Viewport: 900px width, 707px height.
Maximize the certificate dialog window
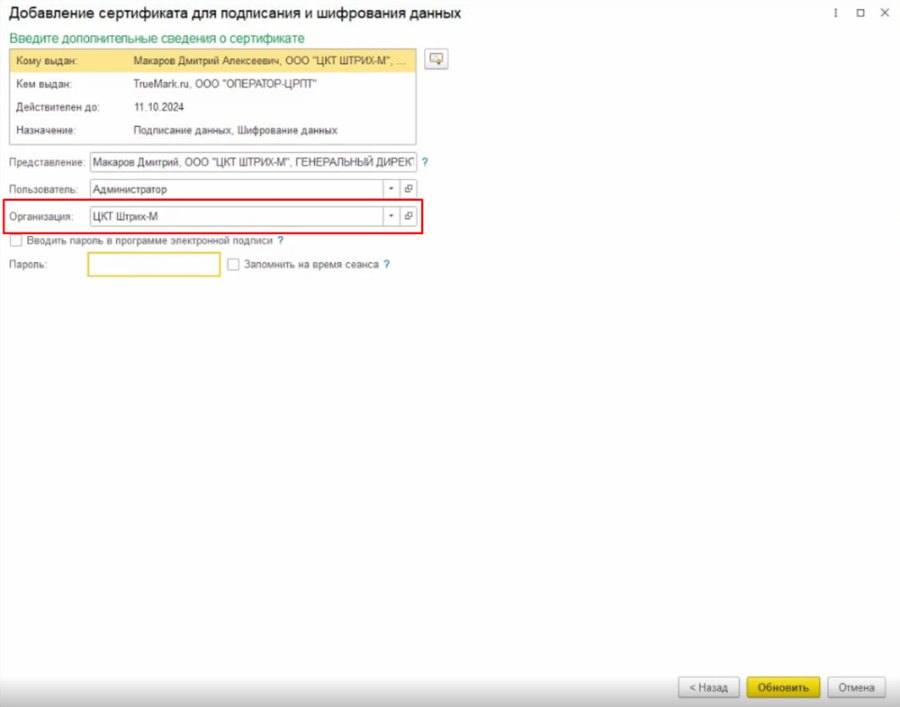[860, 13]
